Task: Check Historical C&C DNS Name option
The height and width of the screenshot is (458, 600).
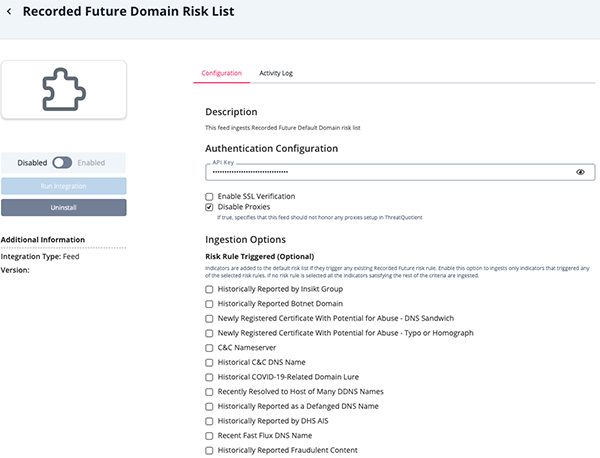Action: point(209,362)
